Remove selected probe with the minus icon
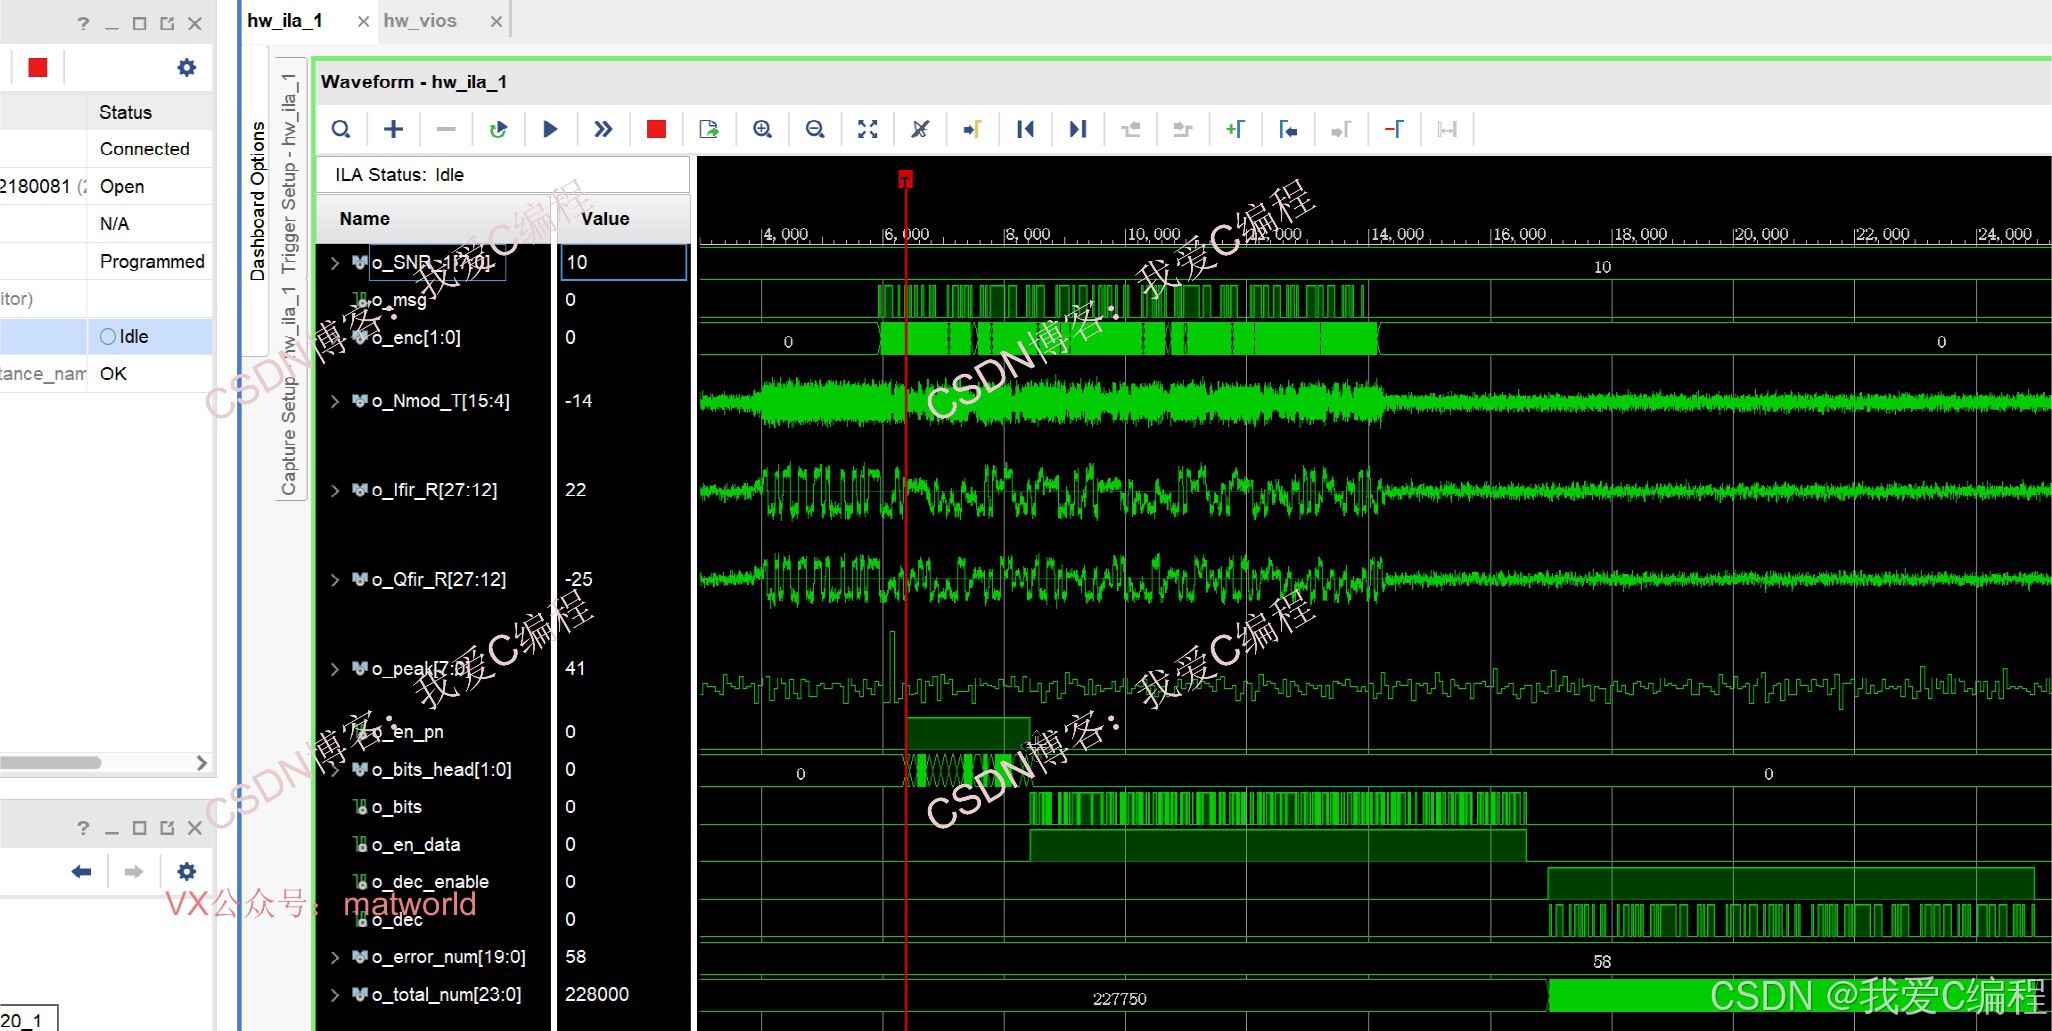The image size is (2052, 1031). [x=446, y=129]
